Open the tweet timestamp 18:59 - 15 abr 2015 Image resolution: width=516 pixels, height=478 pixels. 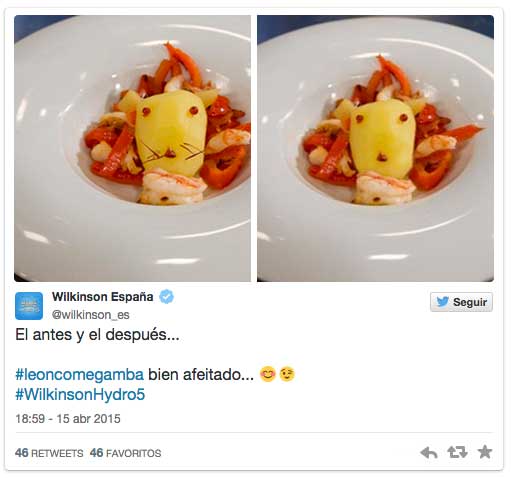click(68, 419)
